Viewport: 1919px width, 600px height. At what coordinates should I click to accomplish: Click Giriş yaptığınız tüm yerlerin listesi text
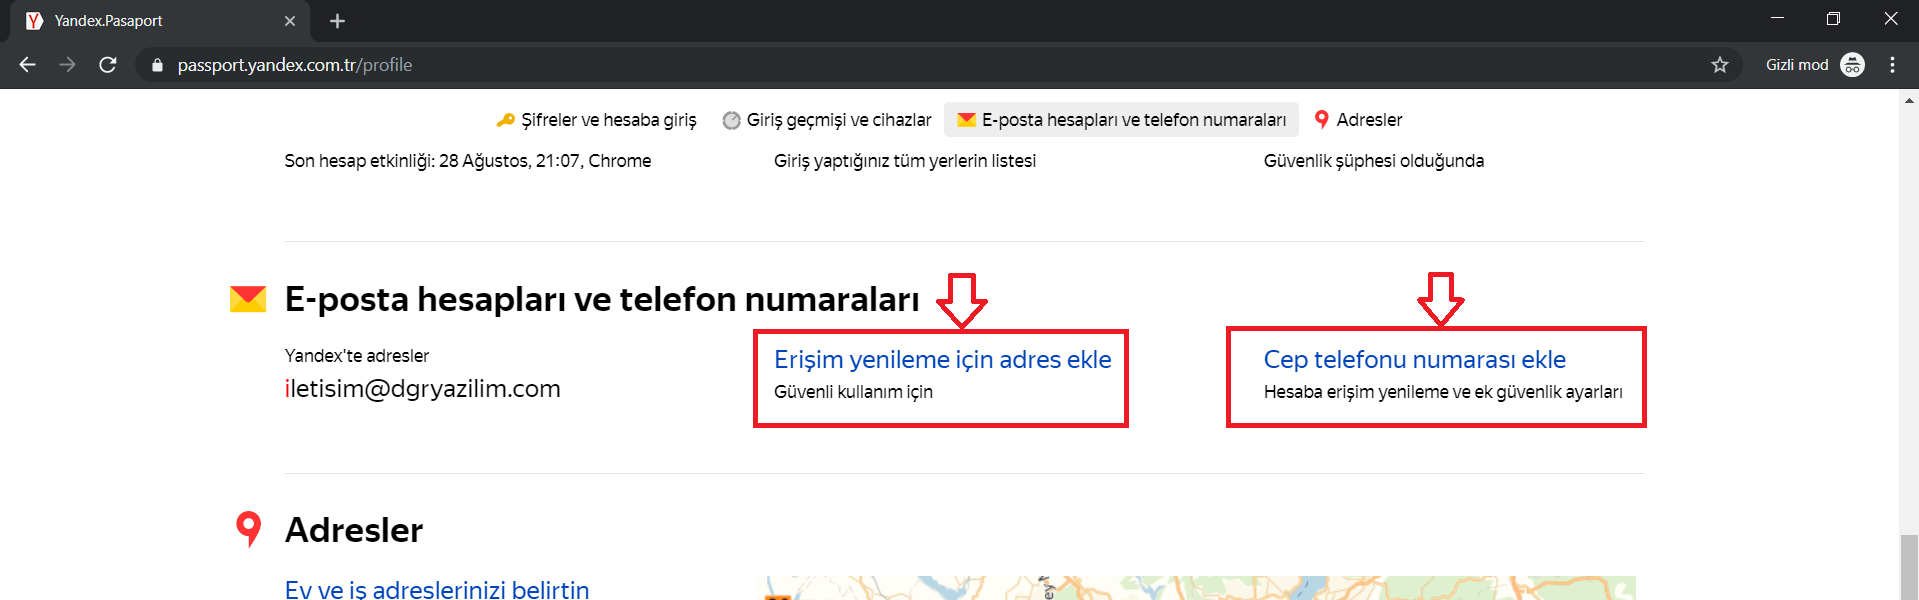pyautogui.click(x=905, y=161)
